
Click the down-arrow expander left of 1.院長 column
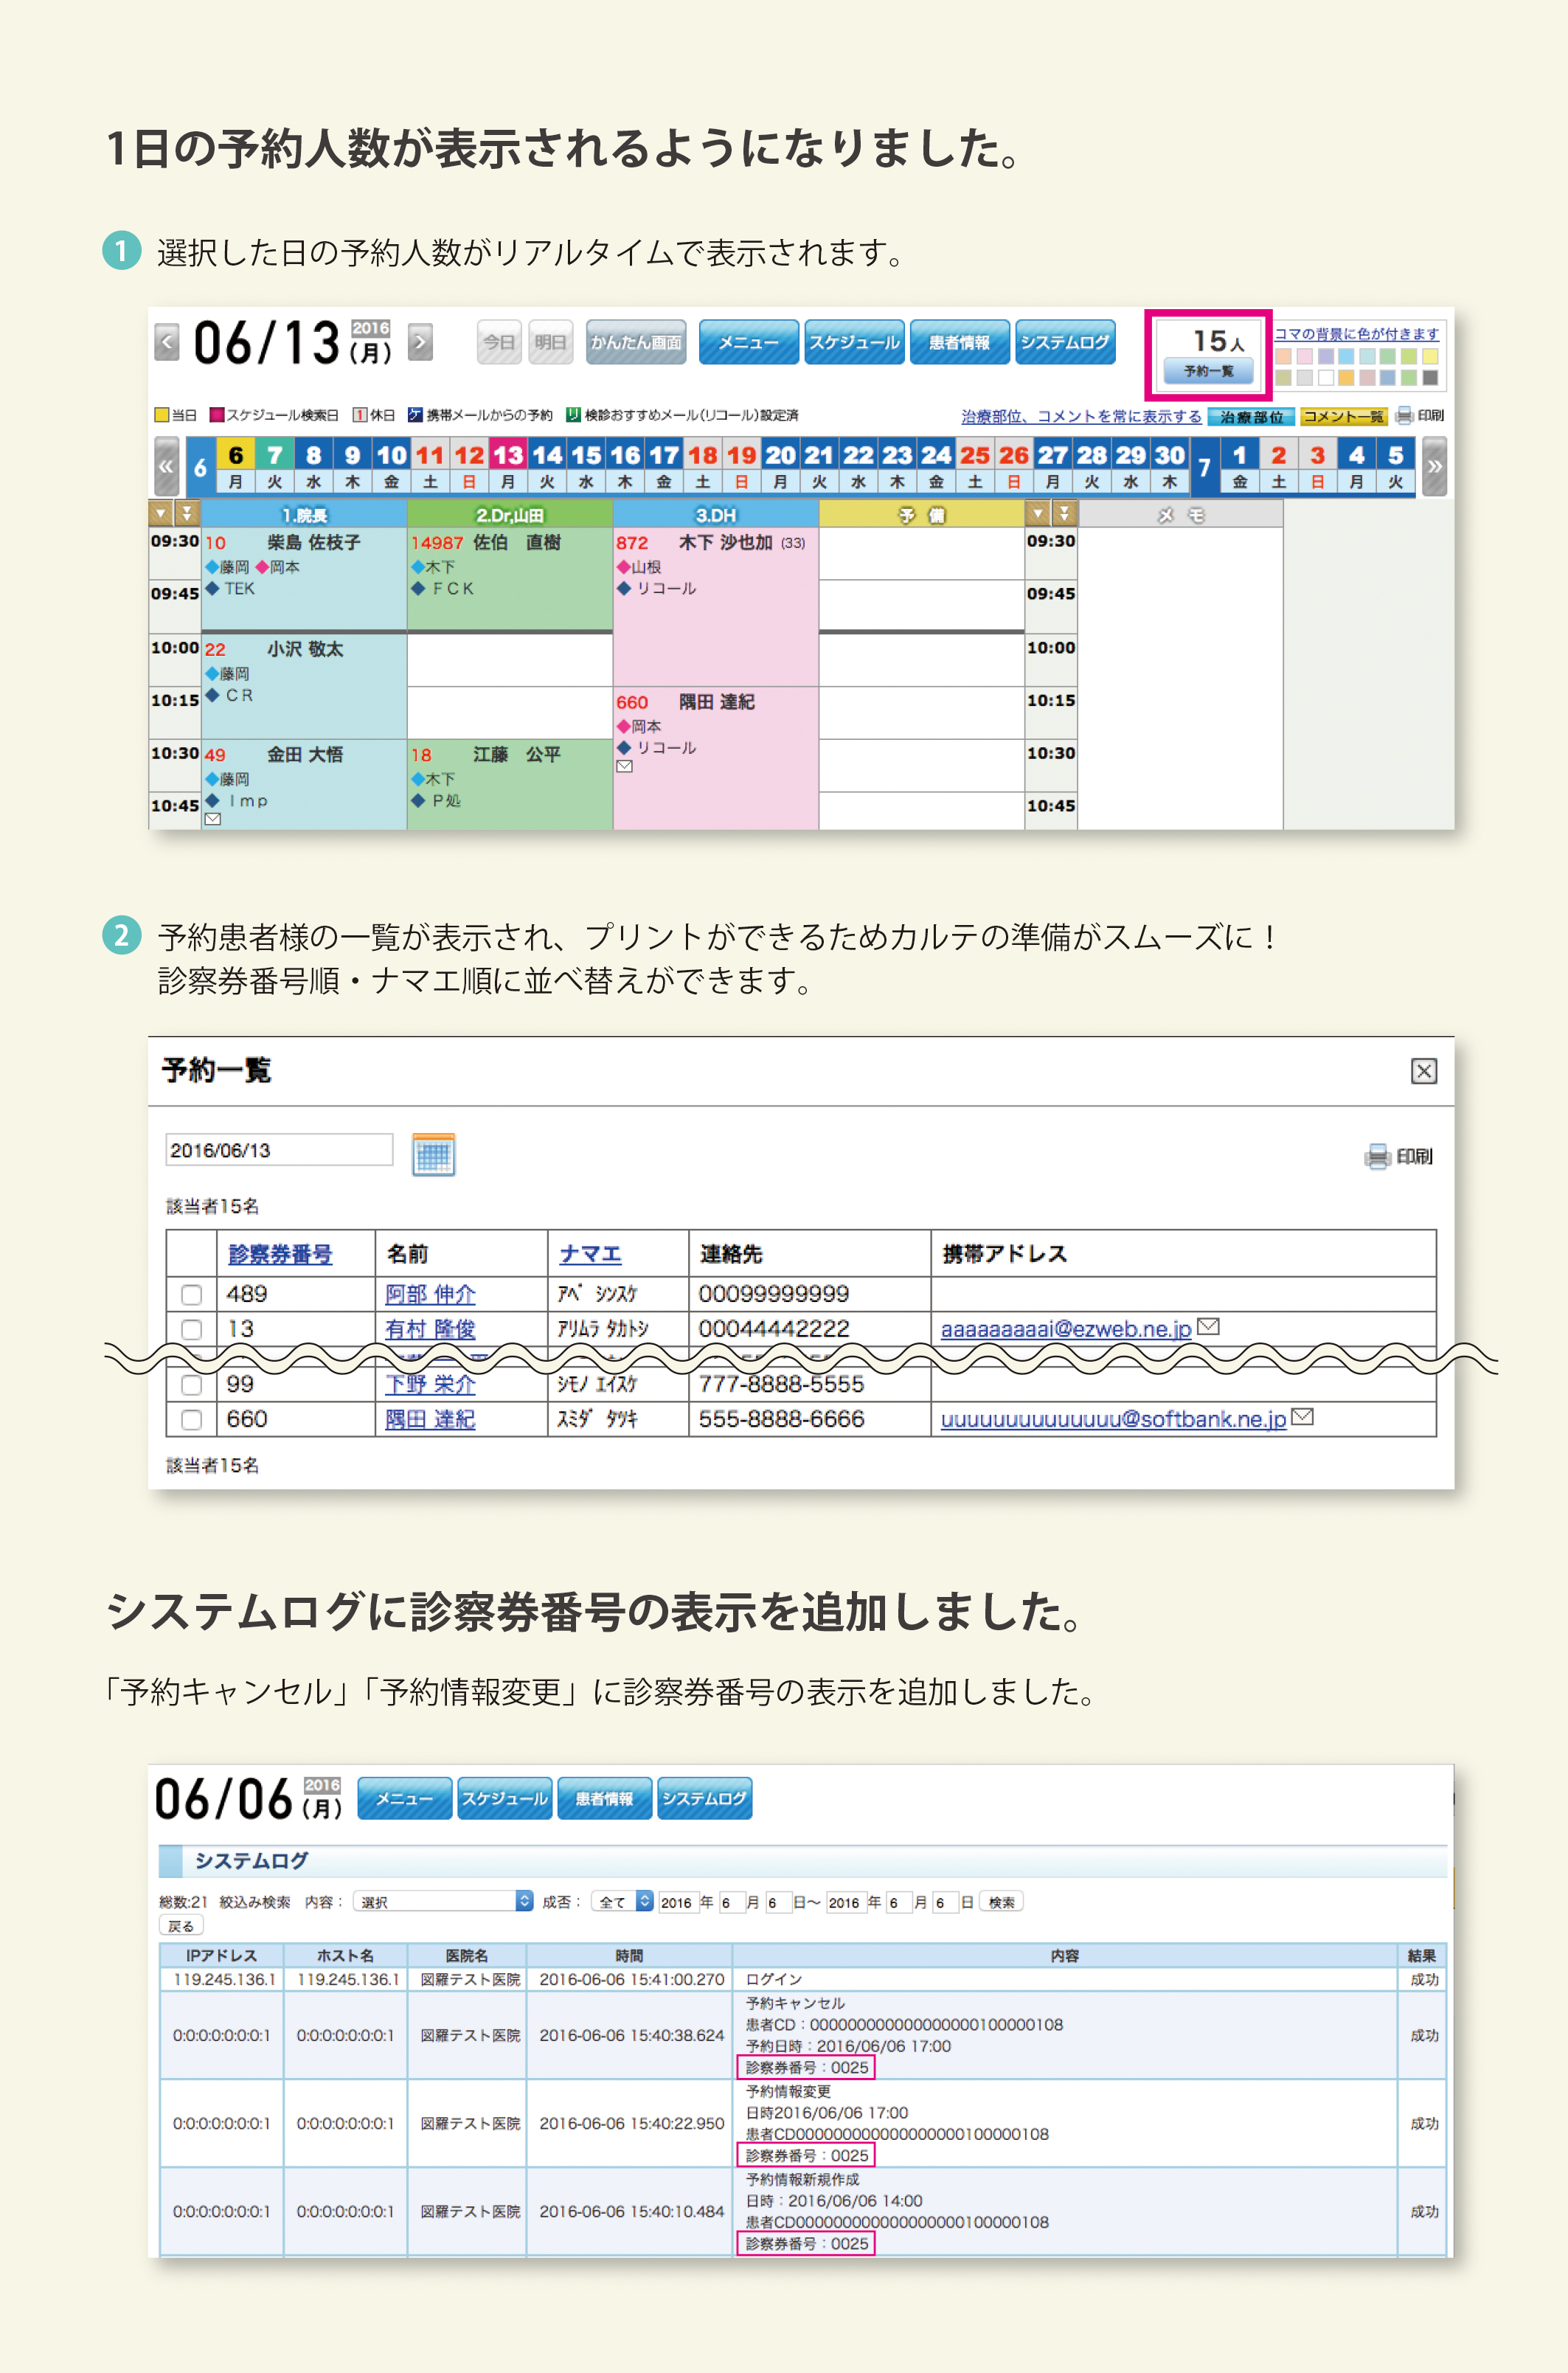tap(160, 514)
